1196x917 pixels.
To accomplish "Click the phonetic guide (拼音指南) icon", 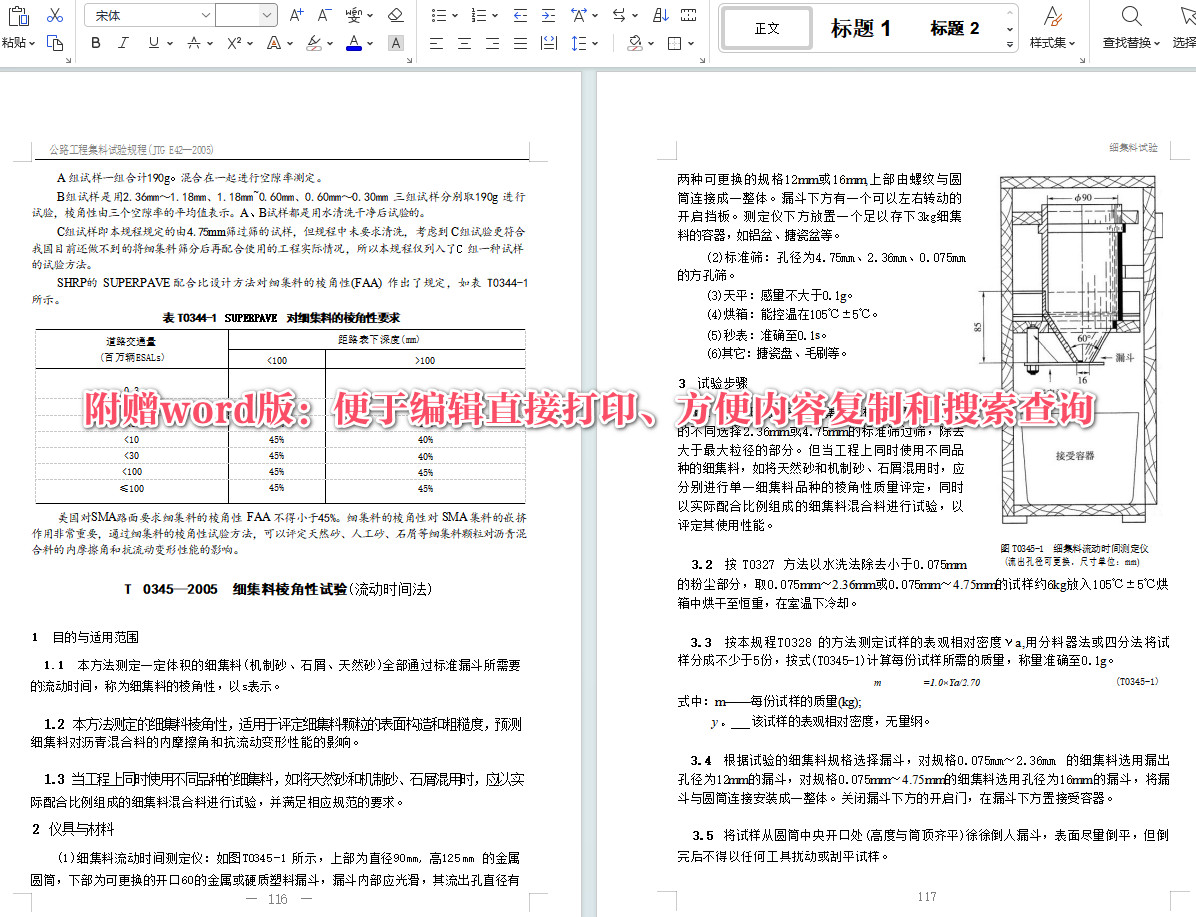I will click(353, 14).
